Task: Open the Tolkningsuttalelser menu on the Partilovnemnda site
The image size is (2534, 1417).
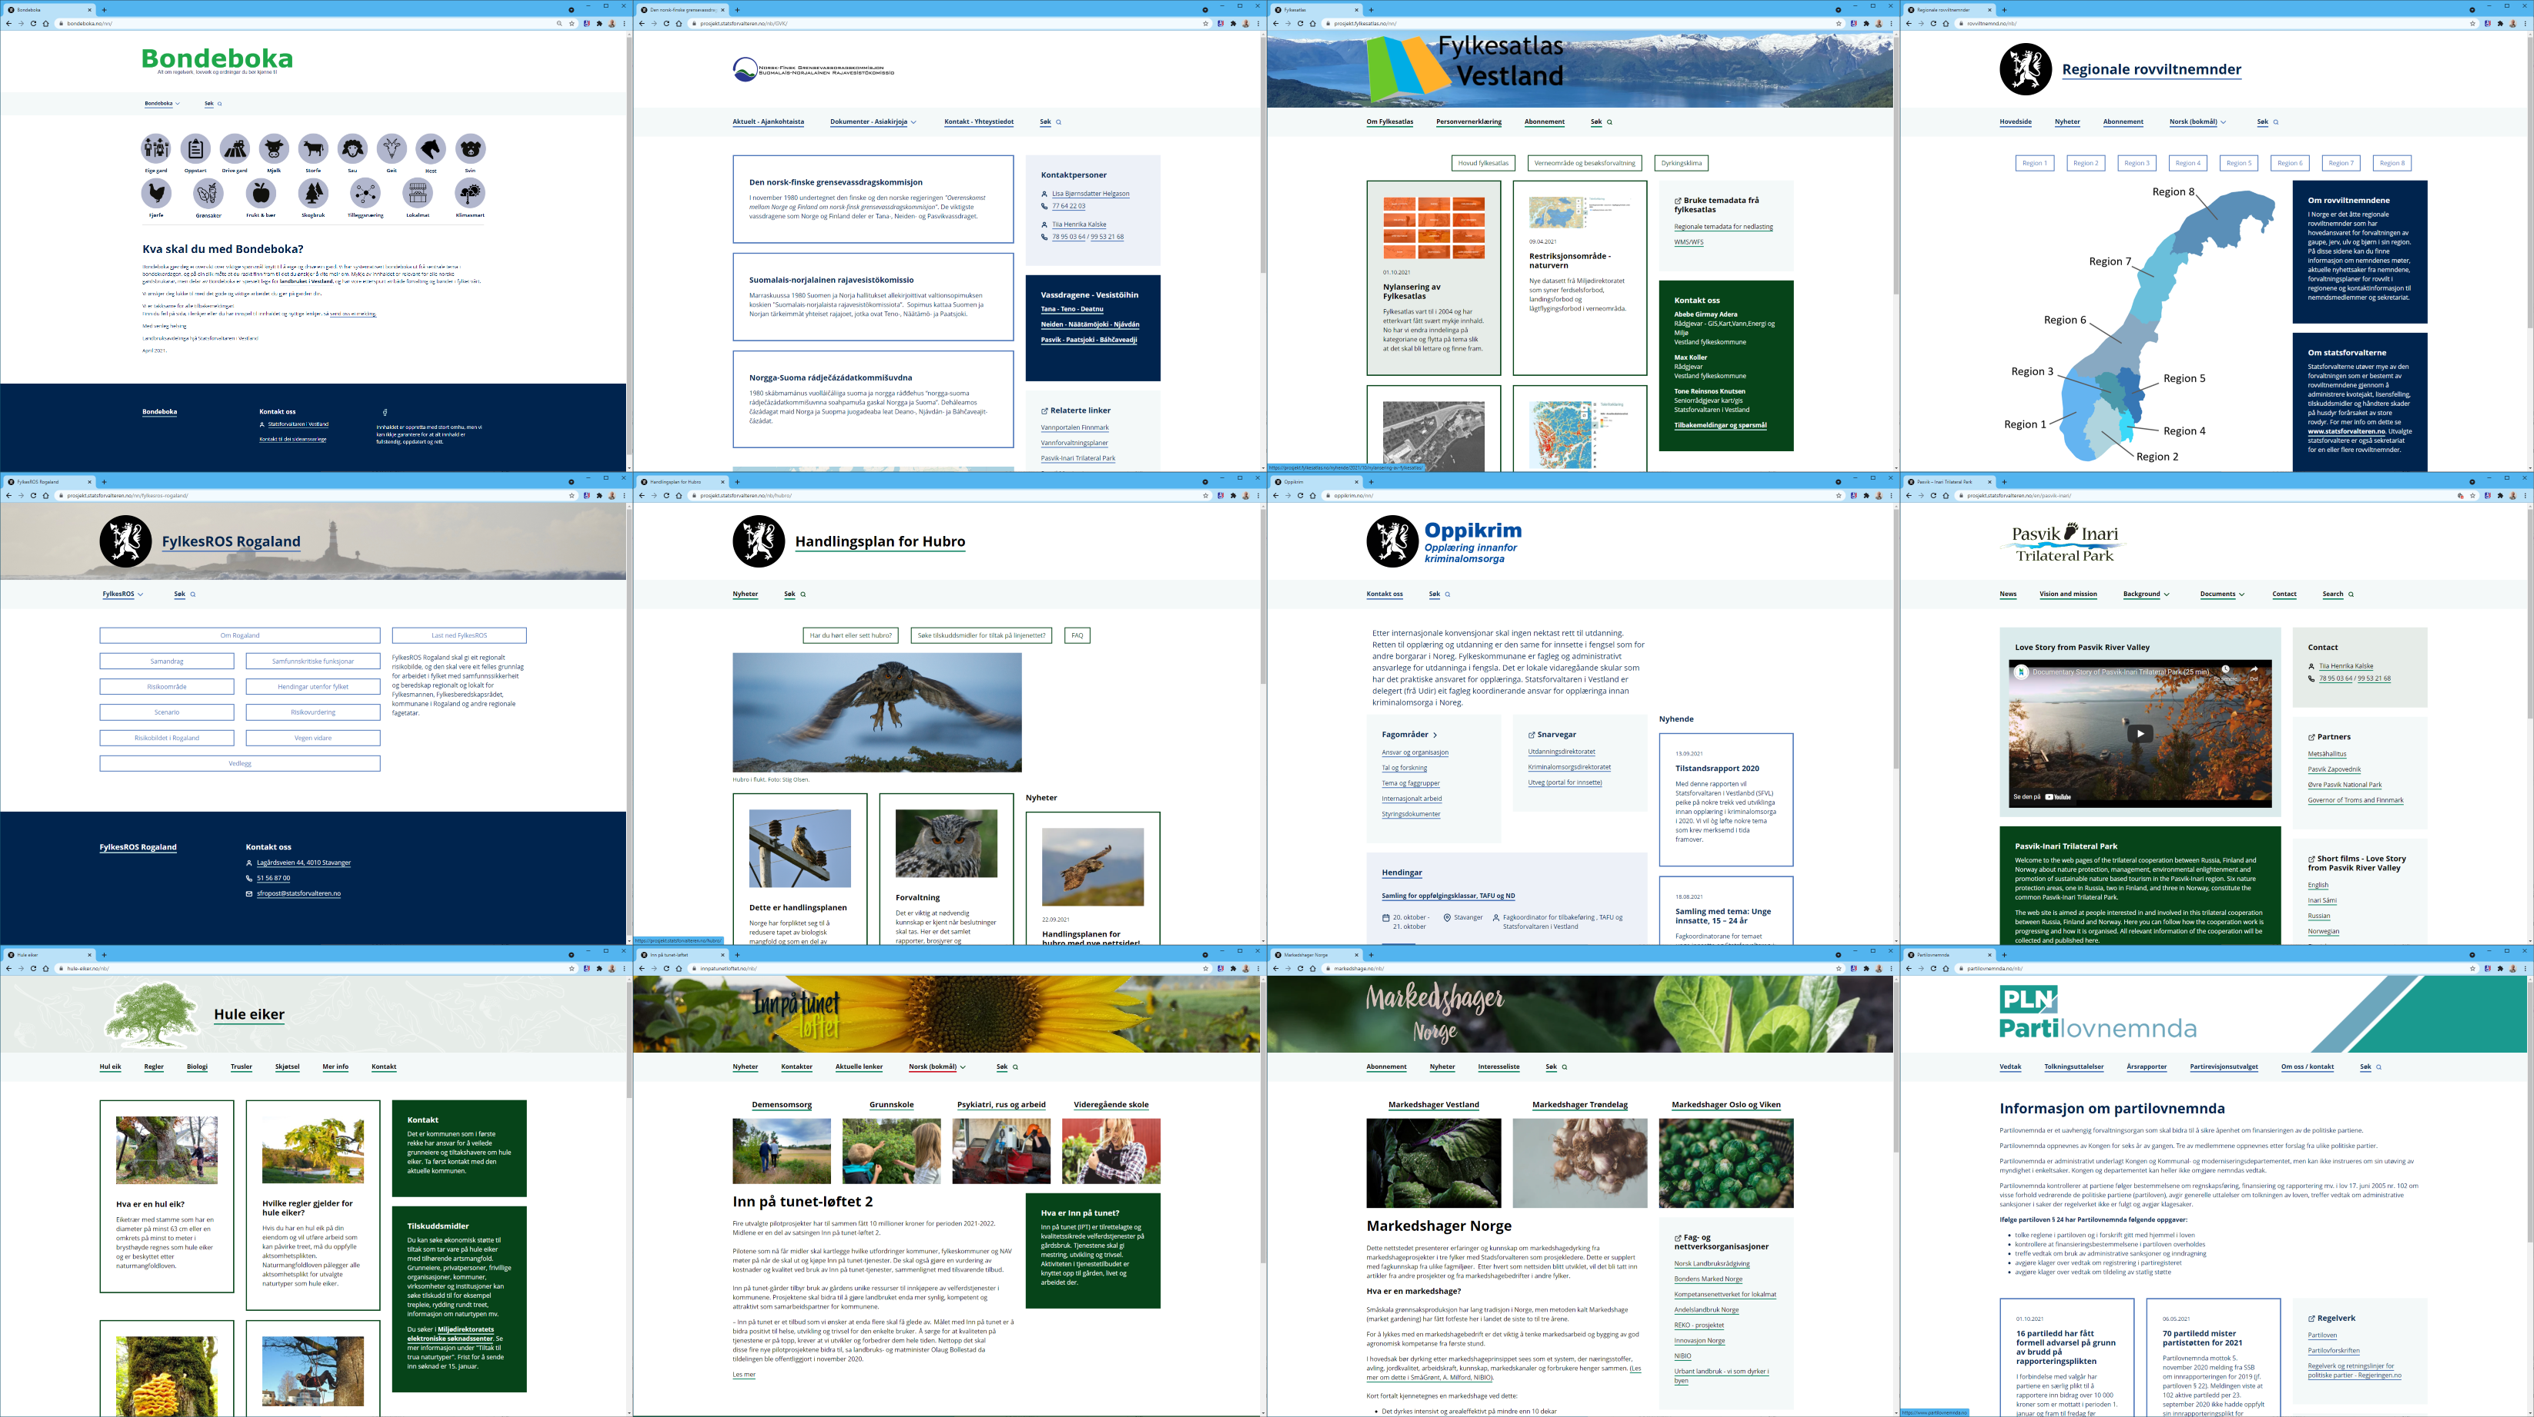Action: (2073, 1067)
